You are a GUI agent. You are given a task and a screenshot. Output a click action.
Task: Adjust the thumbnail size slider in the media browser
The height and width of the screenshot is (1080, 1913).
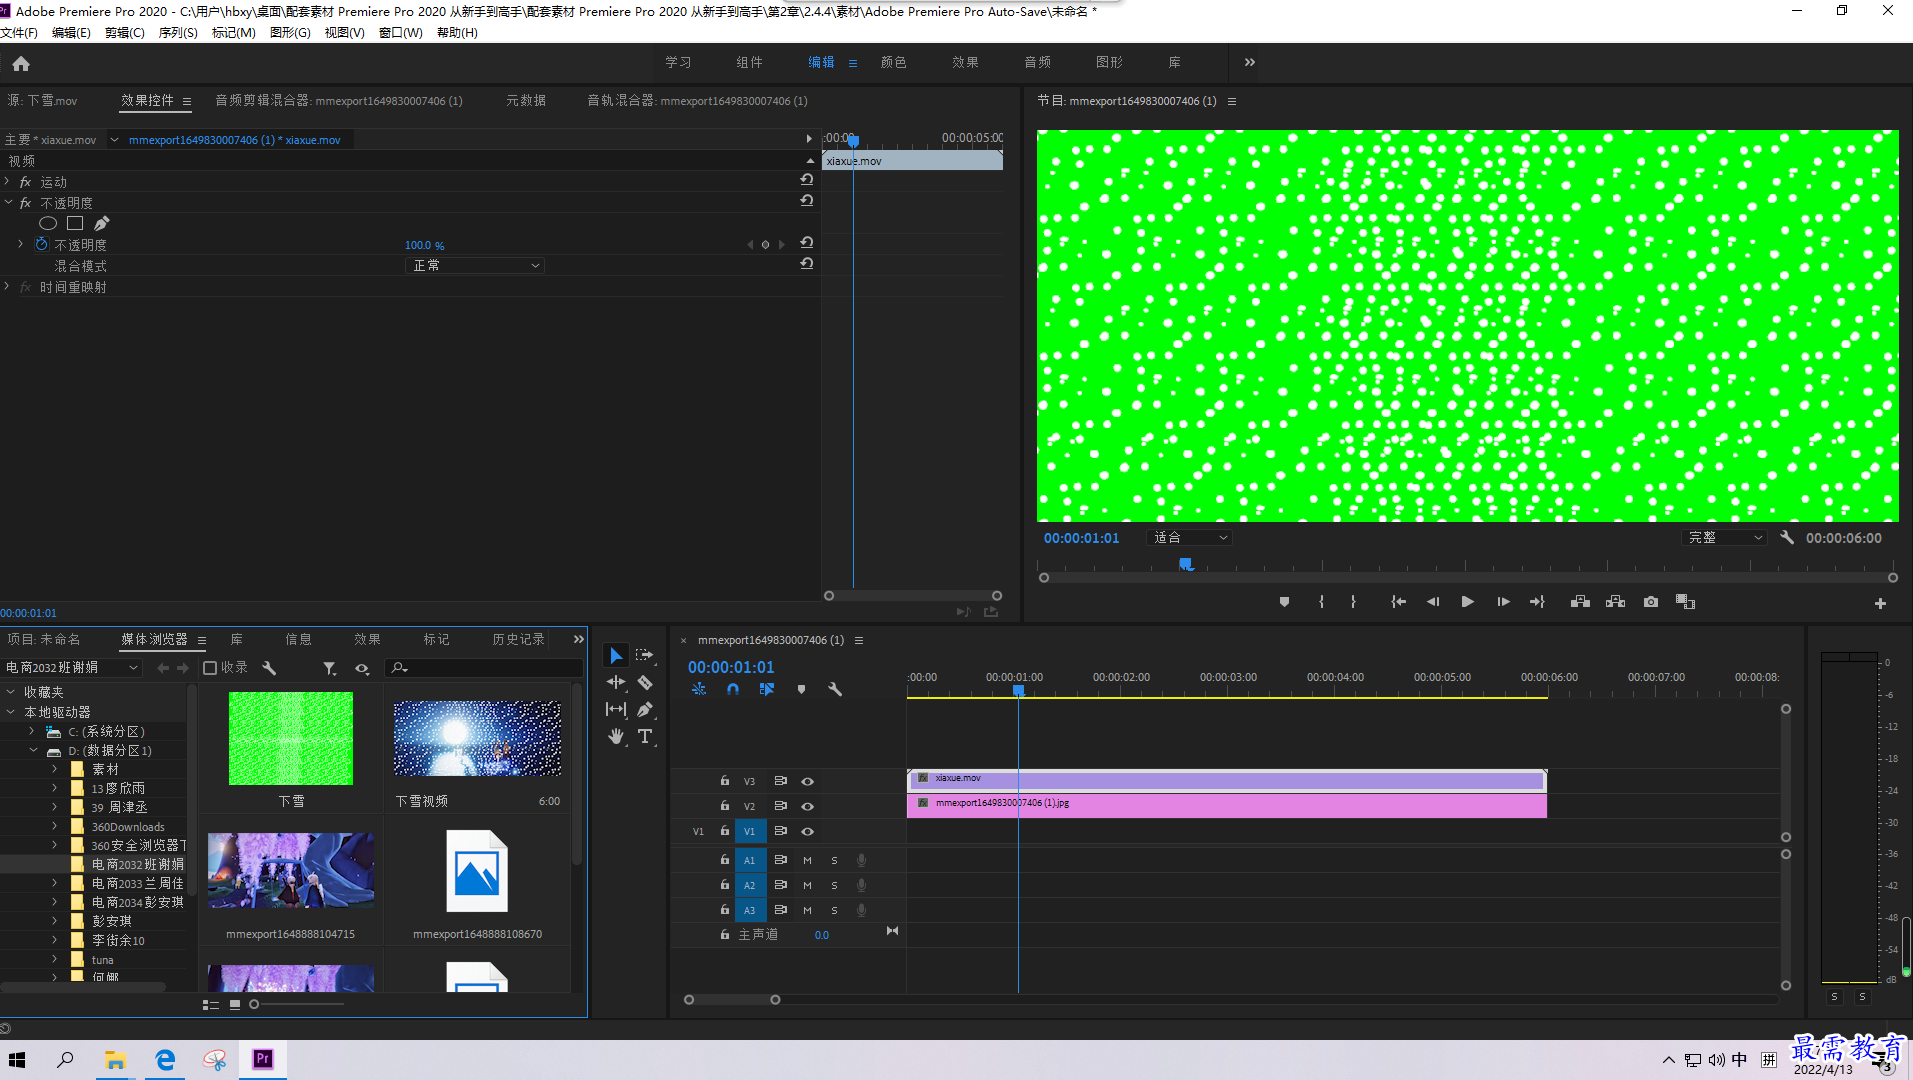[x=254, y=1004]
